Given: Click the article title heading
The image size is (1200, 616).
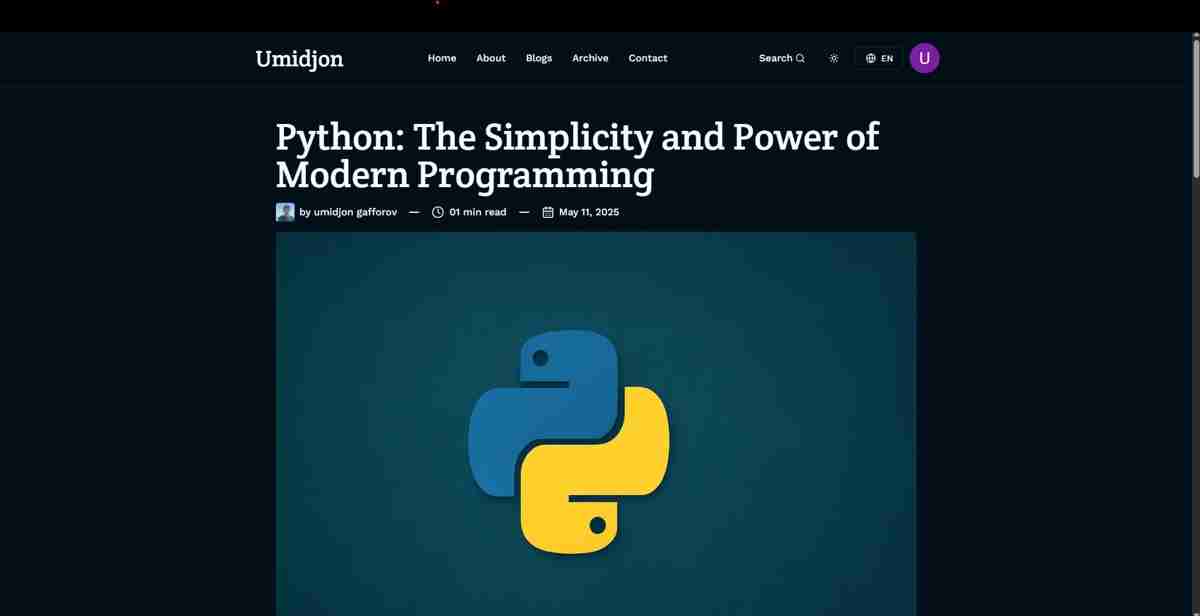Looking at the screenshot, I should pos(577,155).
